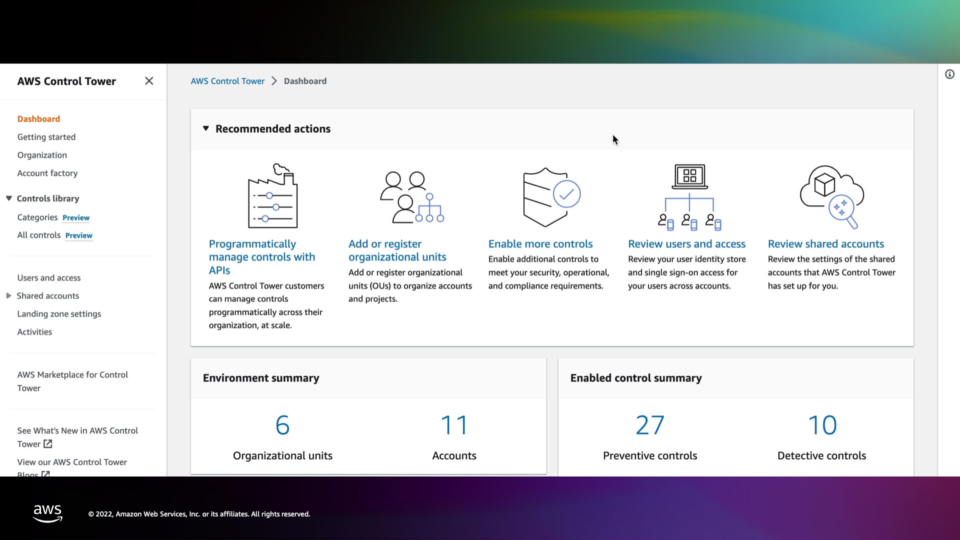This screenshot has height=540, width=960.
Task: Open Shared accounts in sidebar
Action: [x=48, y=296]
